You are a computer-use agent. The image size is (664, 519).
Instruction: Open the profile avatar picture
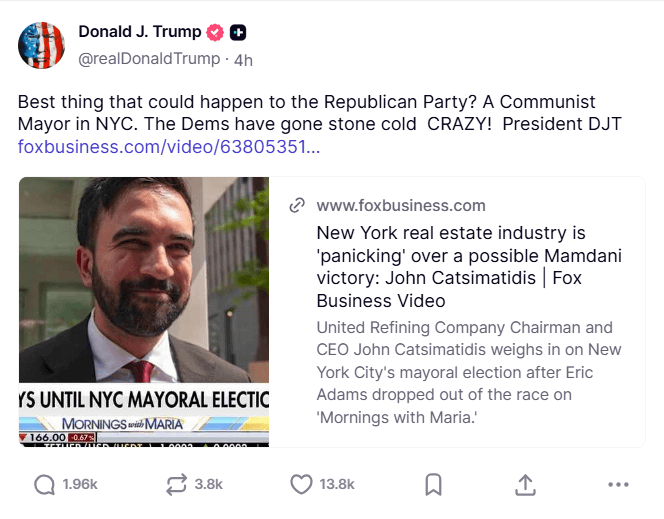point(42,45)
